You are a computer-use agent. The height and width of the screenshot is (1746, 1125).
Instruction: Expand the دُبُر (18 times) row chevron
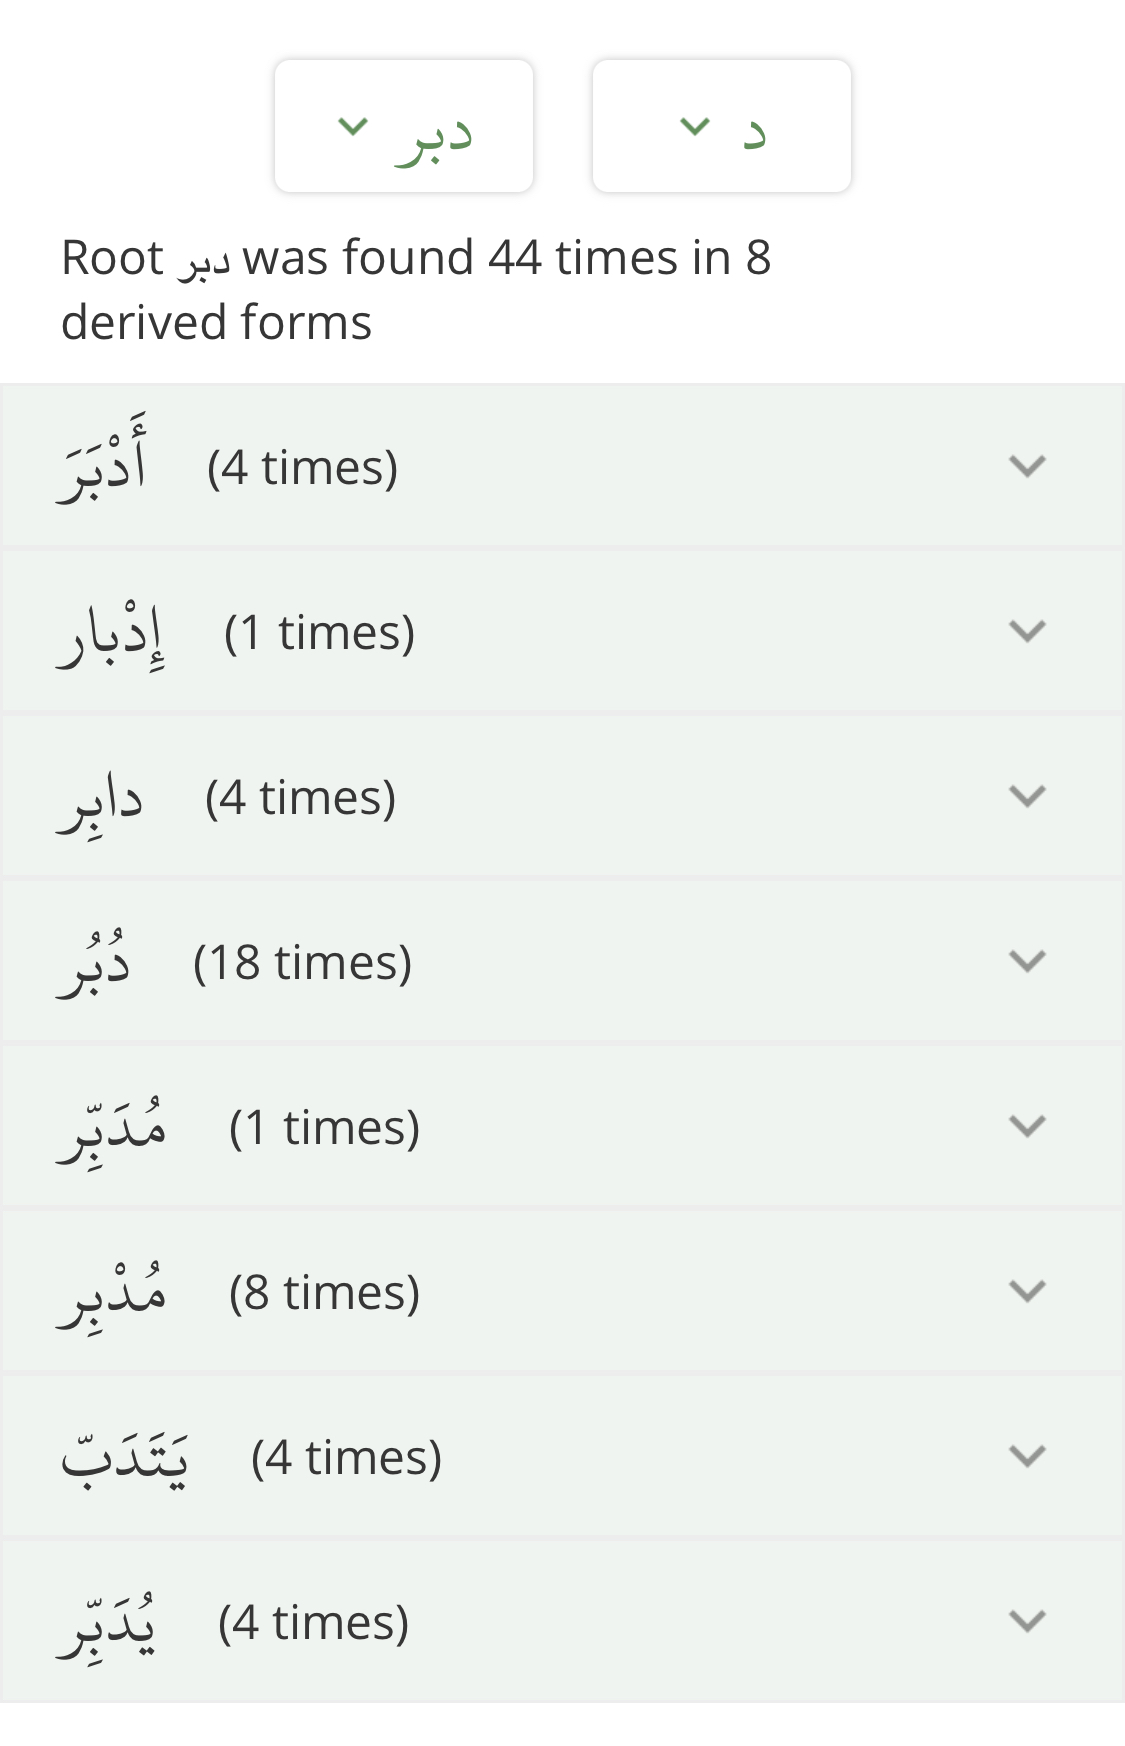point(1027,961)
